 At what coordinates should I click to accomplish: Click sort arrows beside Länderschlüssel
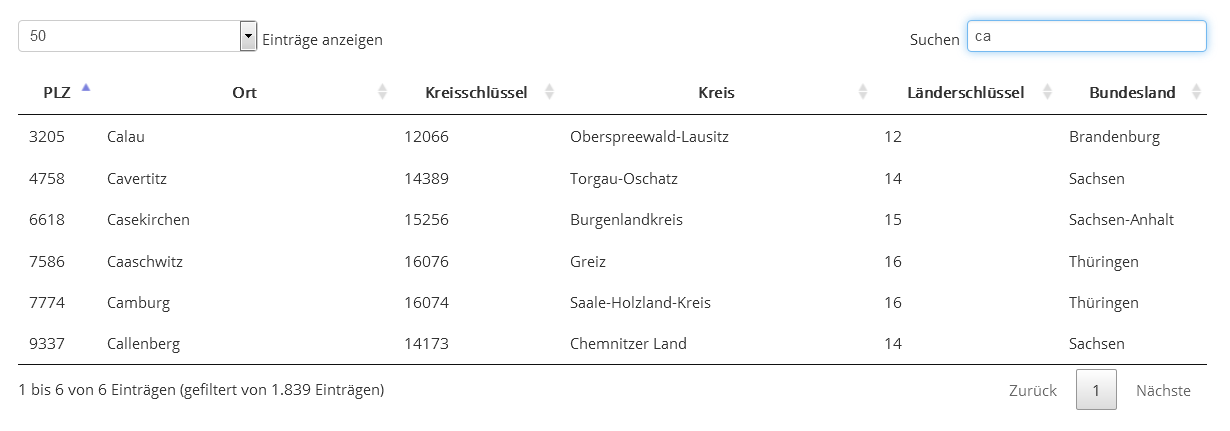click(1047, 92)
